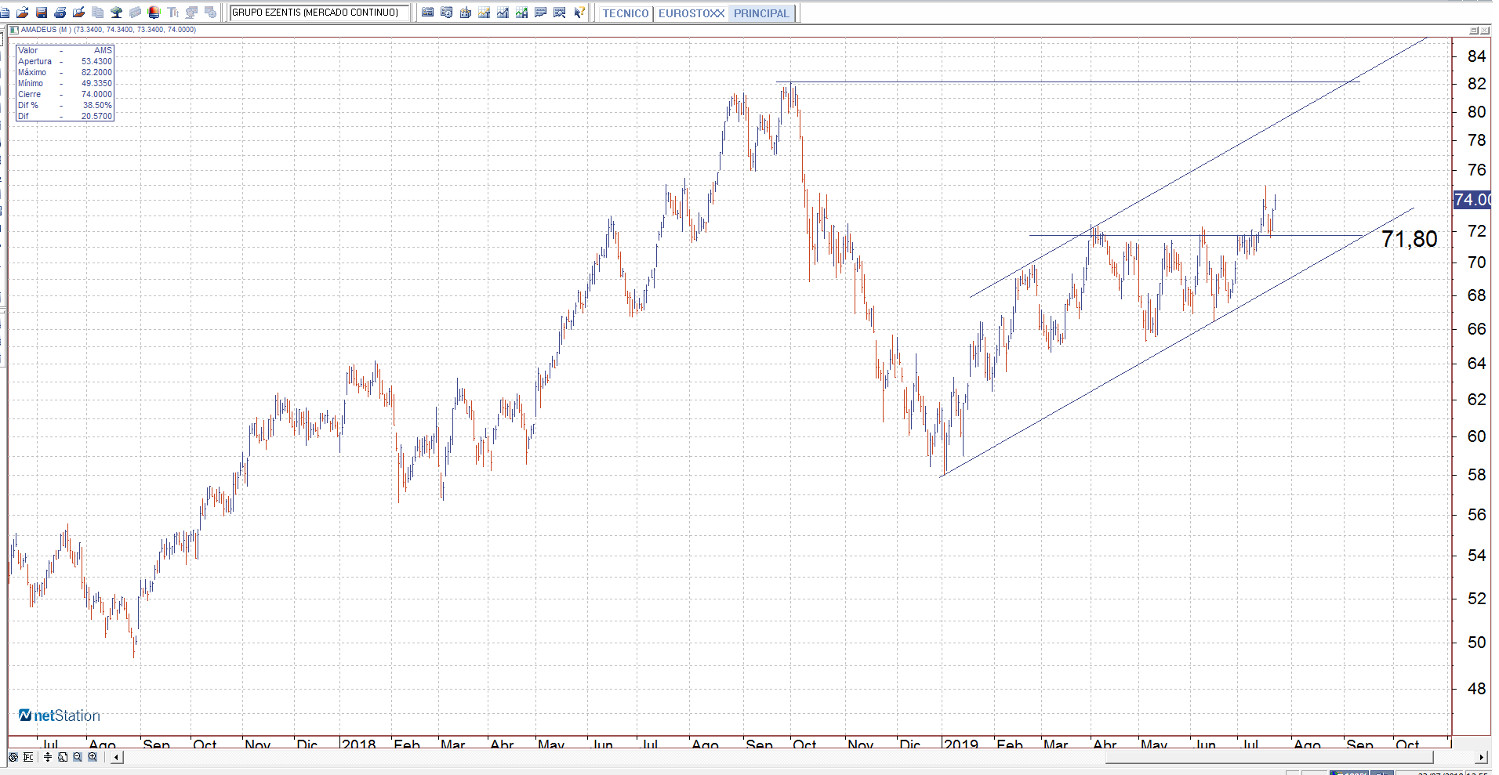The width and height of the screenshot is (1499, 775).
Task: Click the blue 74.00 current price marker
Action: click(x=1472, y=200)
